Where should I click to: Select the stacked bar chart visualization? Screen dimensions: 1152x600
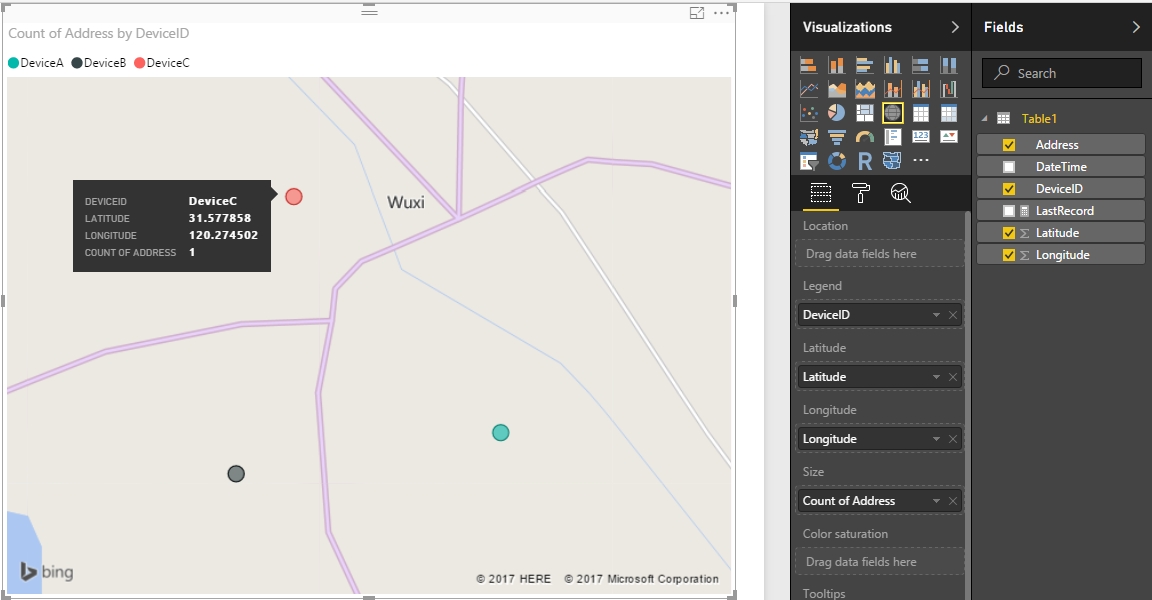pos(808,66)
